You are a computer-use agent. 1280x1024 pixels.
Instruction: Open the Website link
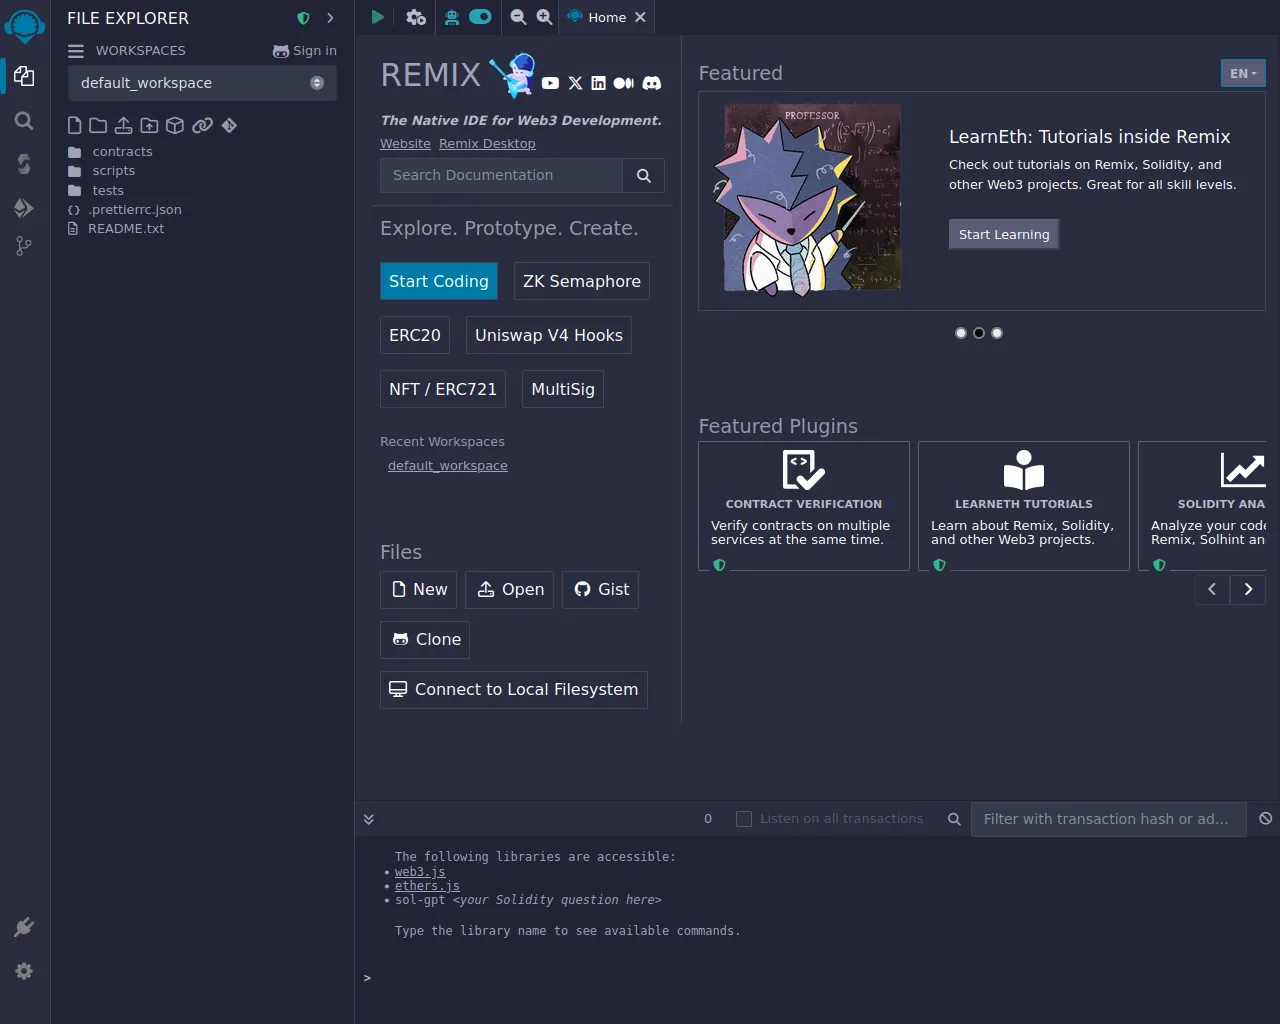coord(405,144)
